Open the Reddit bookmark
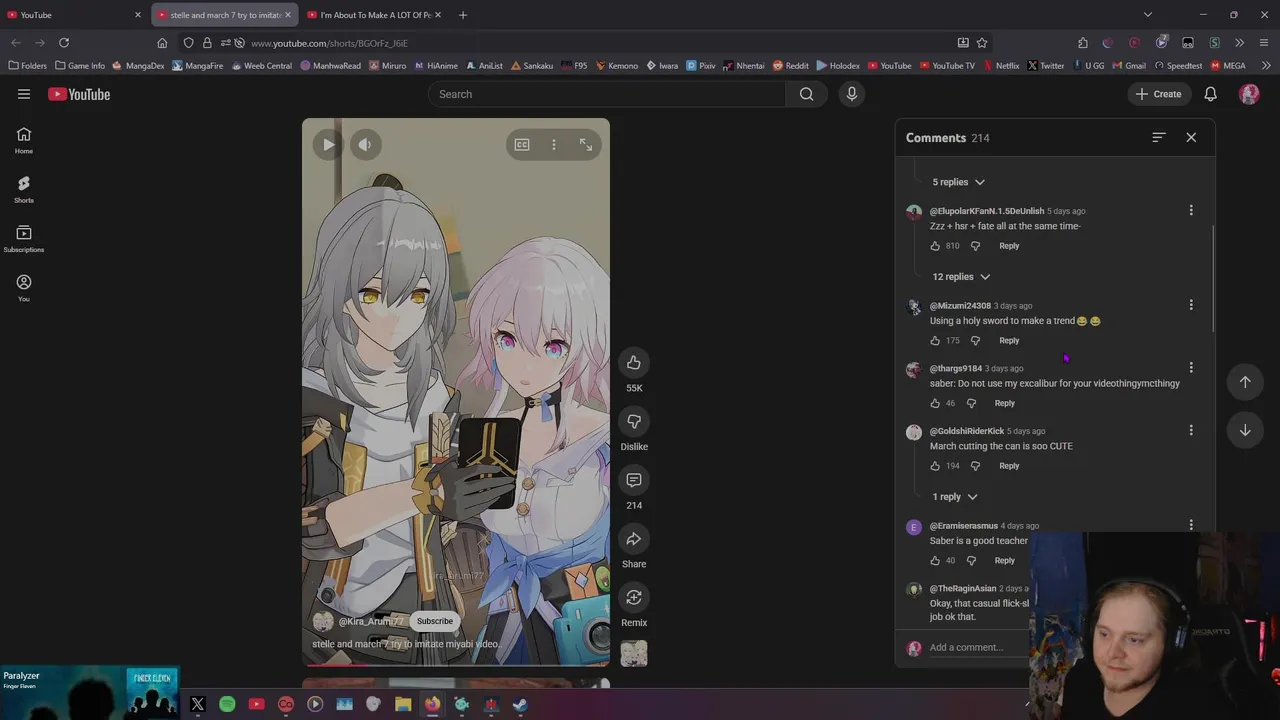Screen dimensions: 1280x720 coord(790,66)
